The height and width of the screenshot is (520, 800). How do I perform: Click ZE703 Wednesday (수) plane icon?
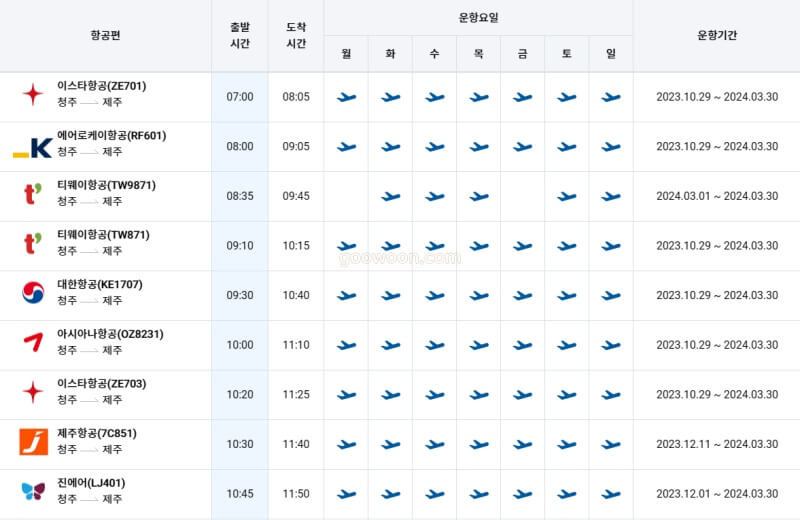tap(435, 395)
